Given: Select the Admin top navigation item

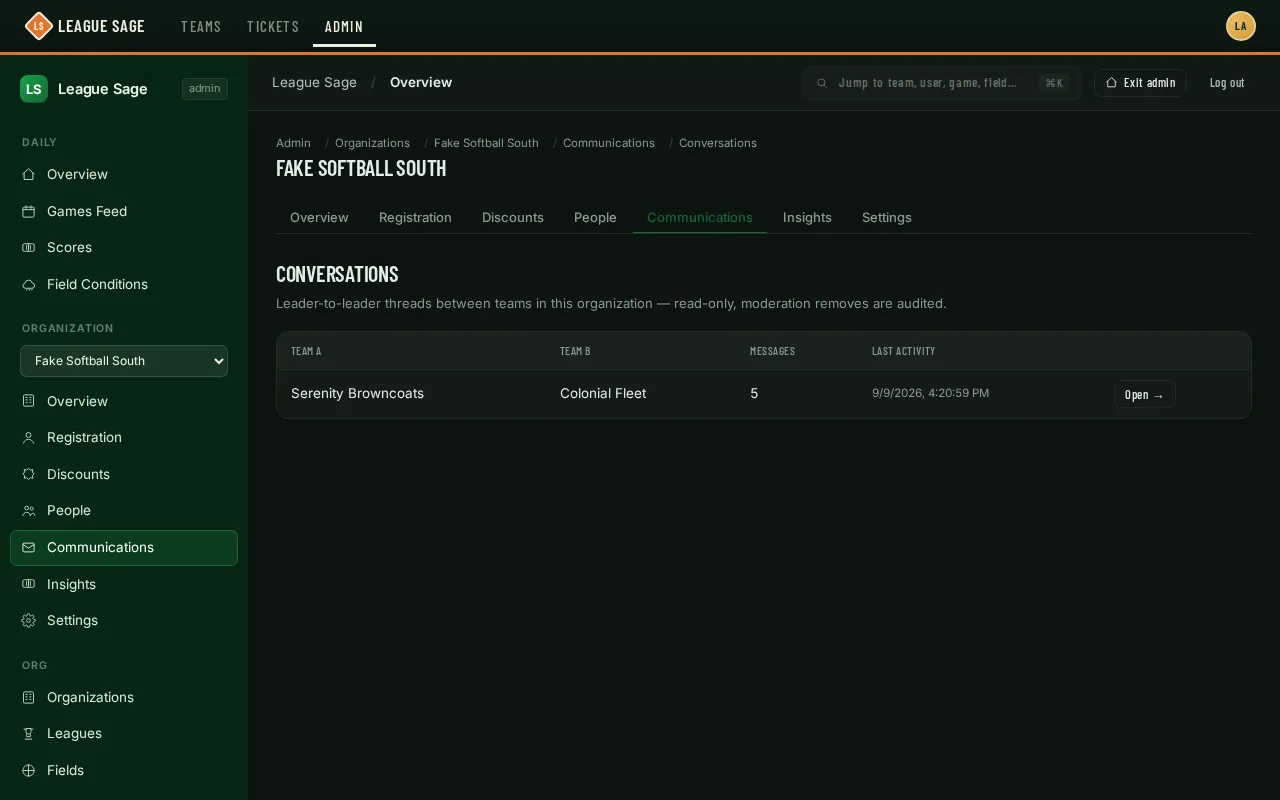Looking at the screenshot, I should point(344,26).
